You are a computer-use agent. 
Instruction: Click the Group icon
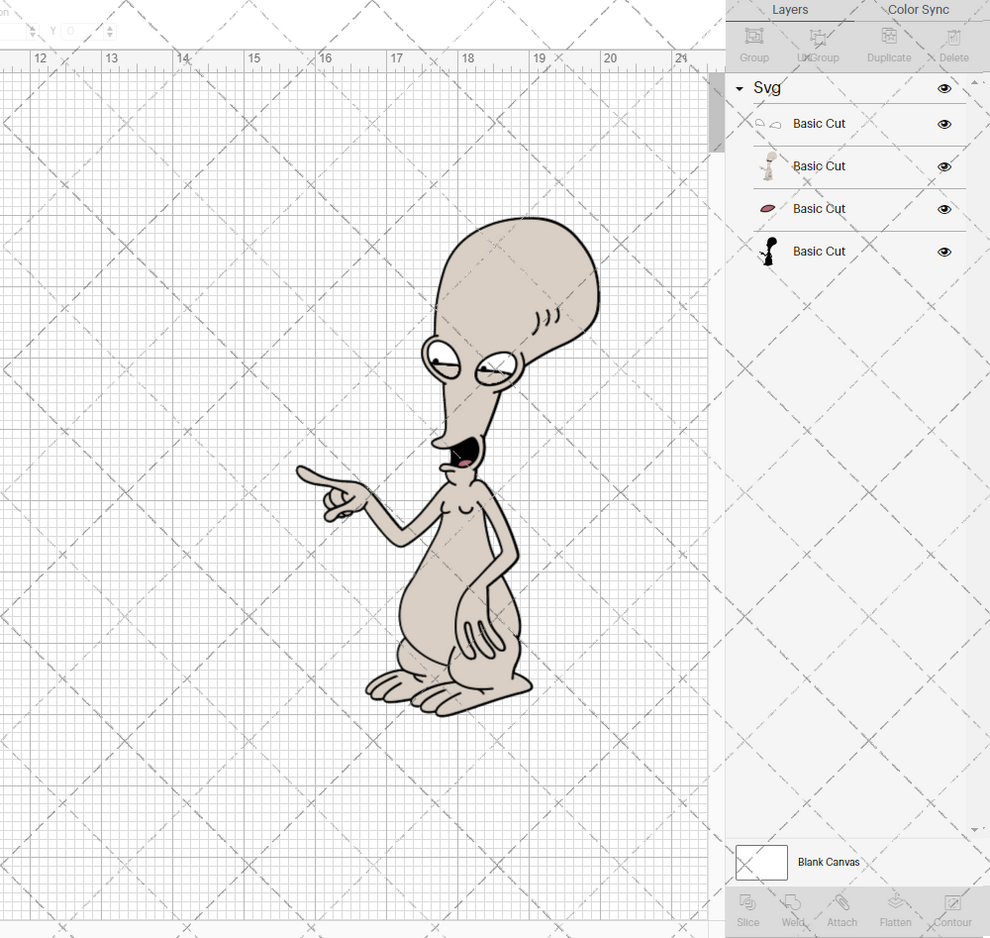[753, 45]
